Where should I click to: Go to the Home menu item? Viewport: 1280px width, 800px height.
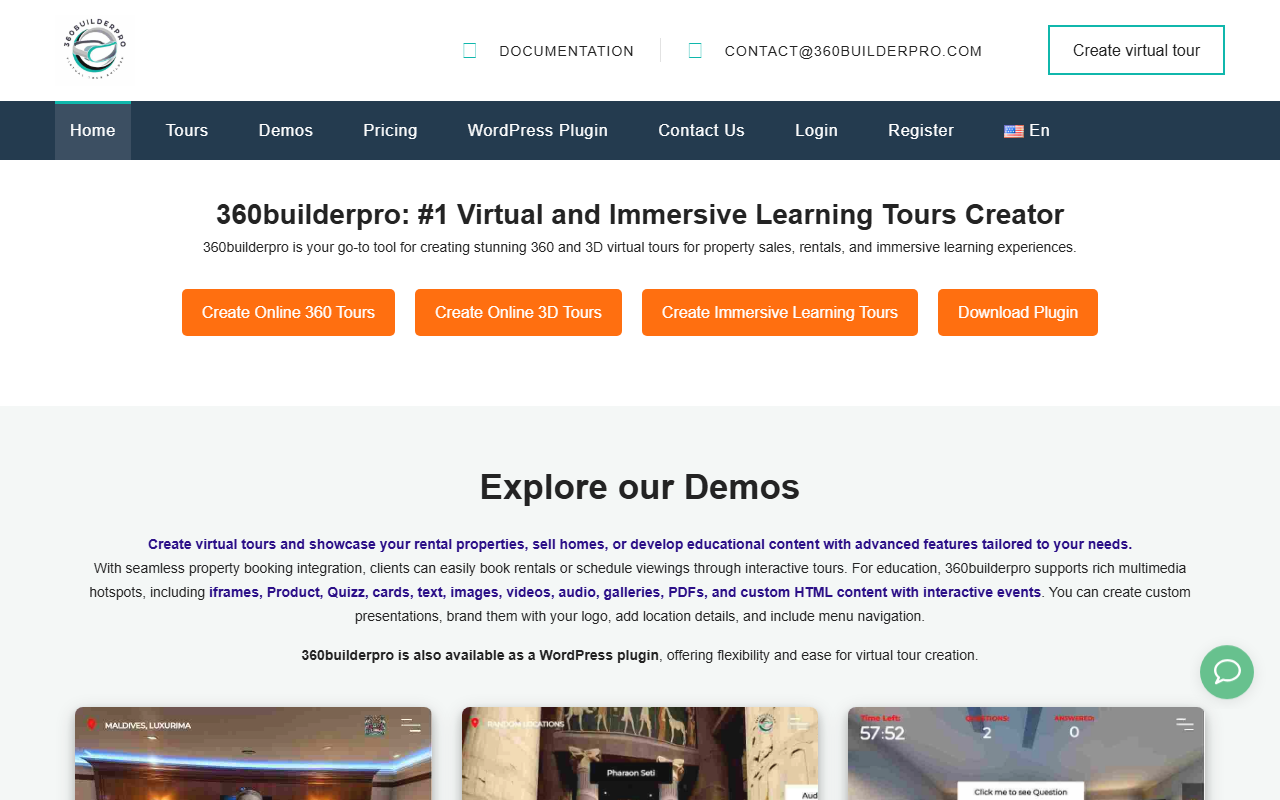[x=93, y=130]
